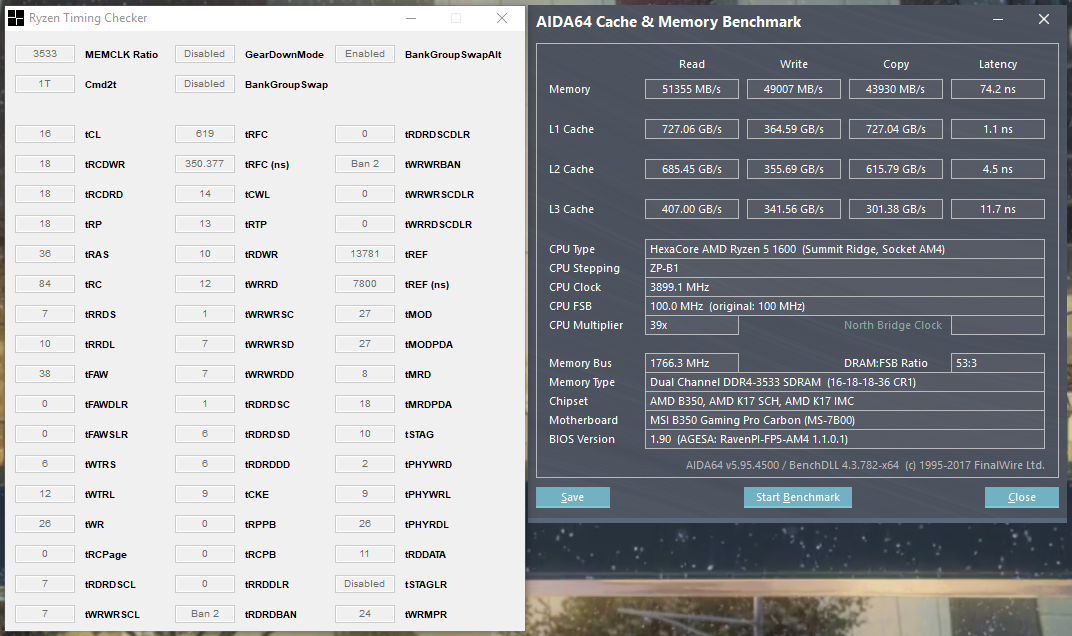Select the CPU Stepping field ZP-B1

pyautogui.click(x=844, y=268)
